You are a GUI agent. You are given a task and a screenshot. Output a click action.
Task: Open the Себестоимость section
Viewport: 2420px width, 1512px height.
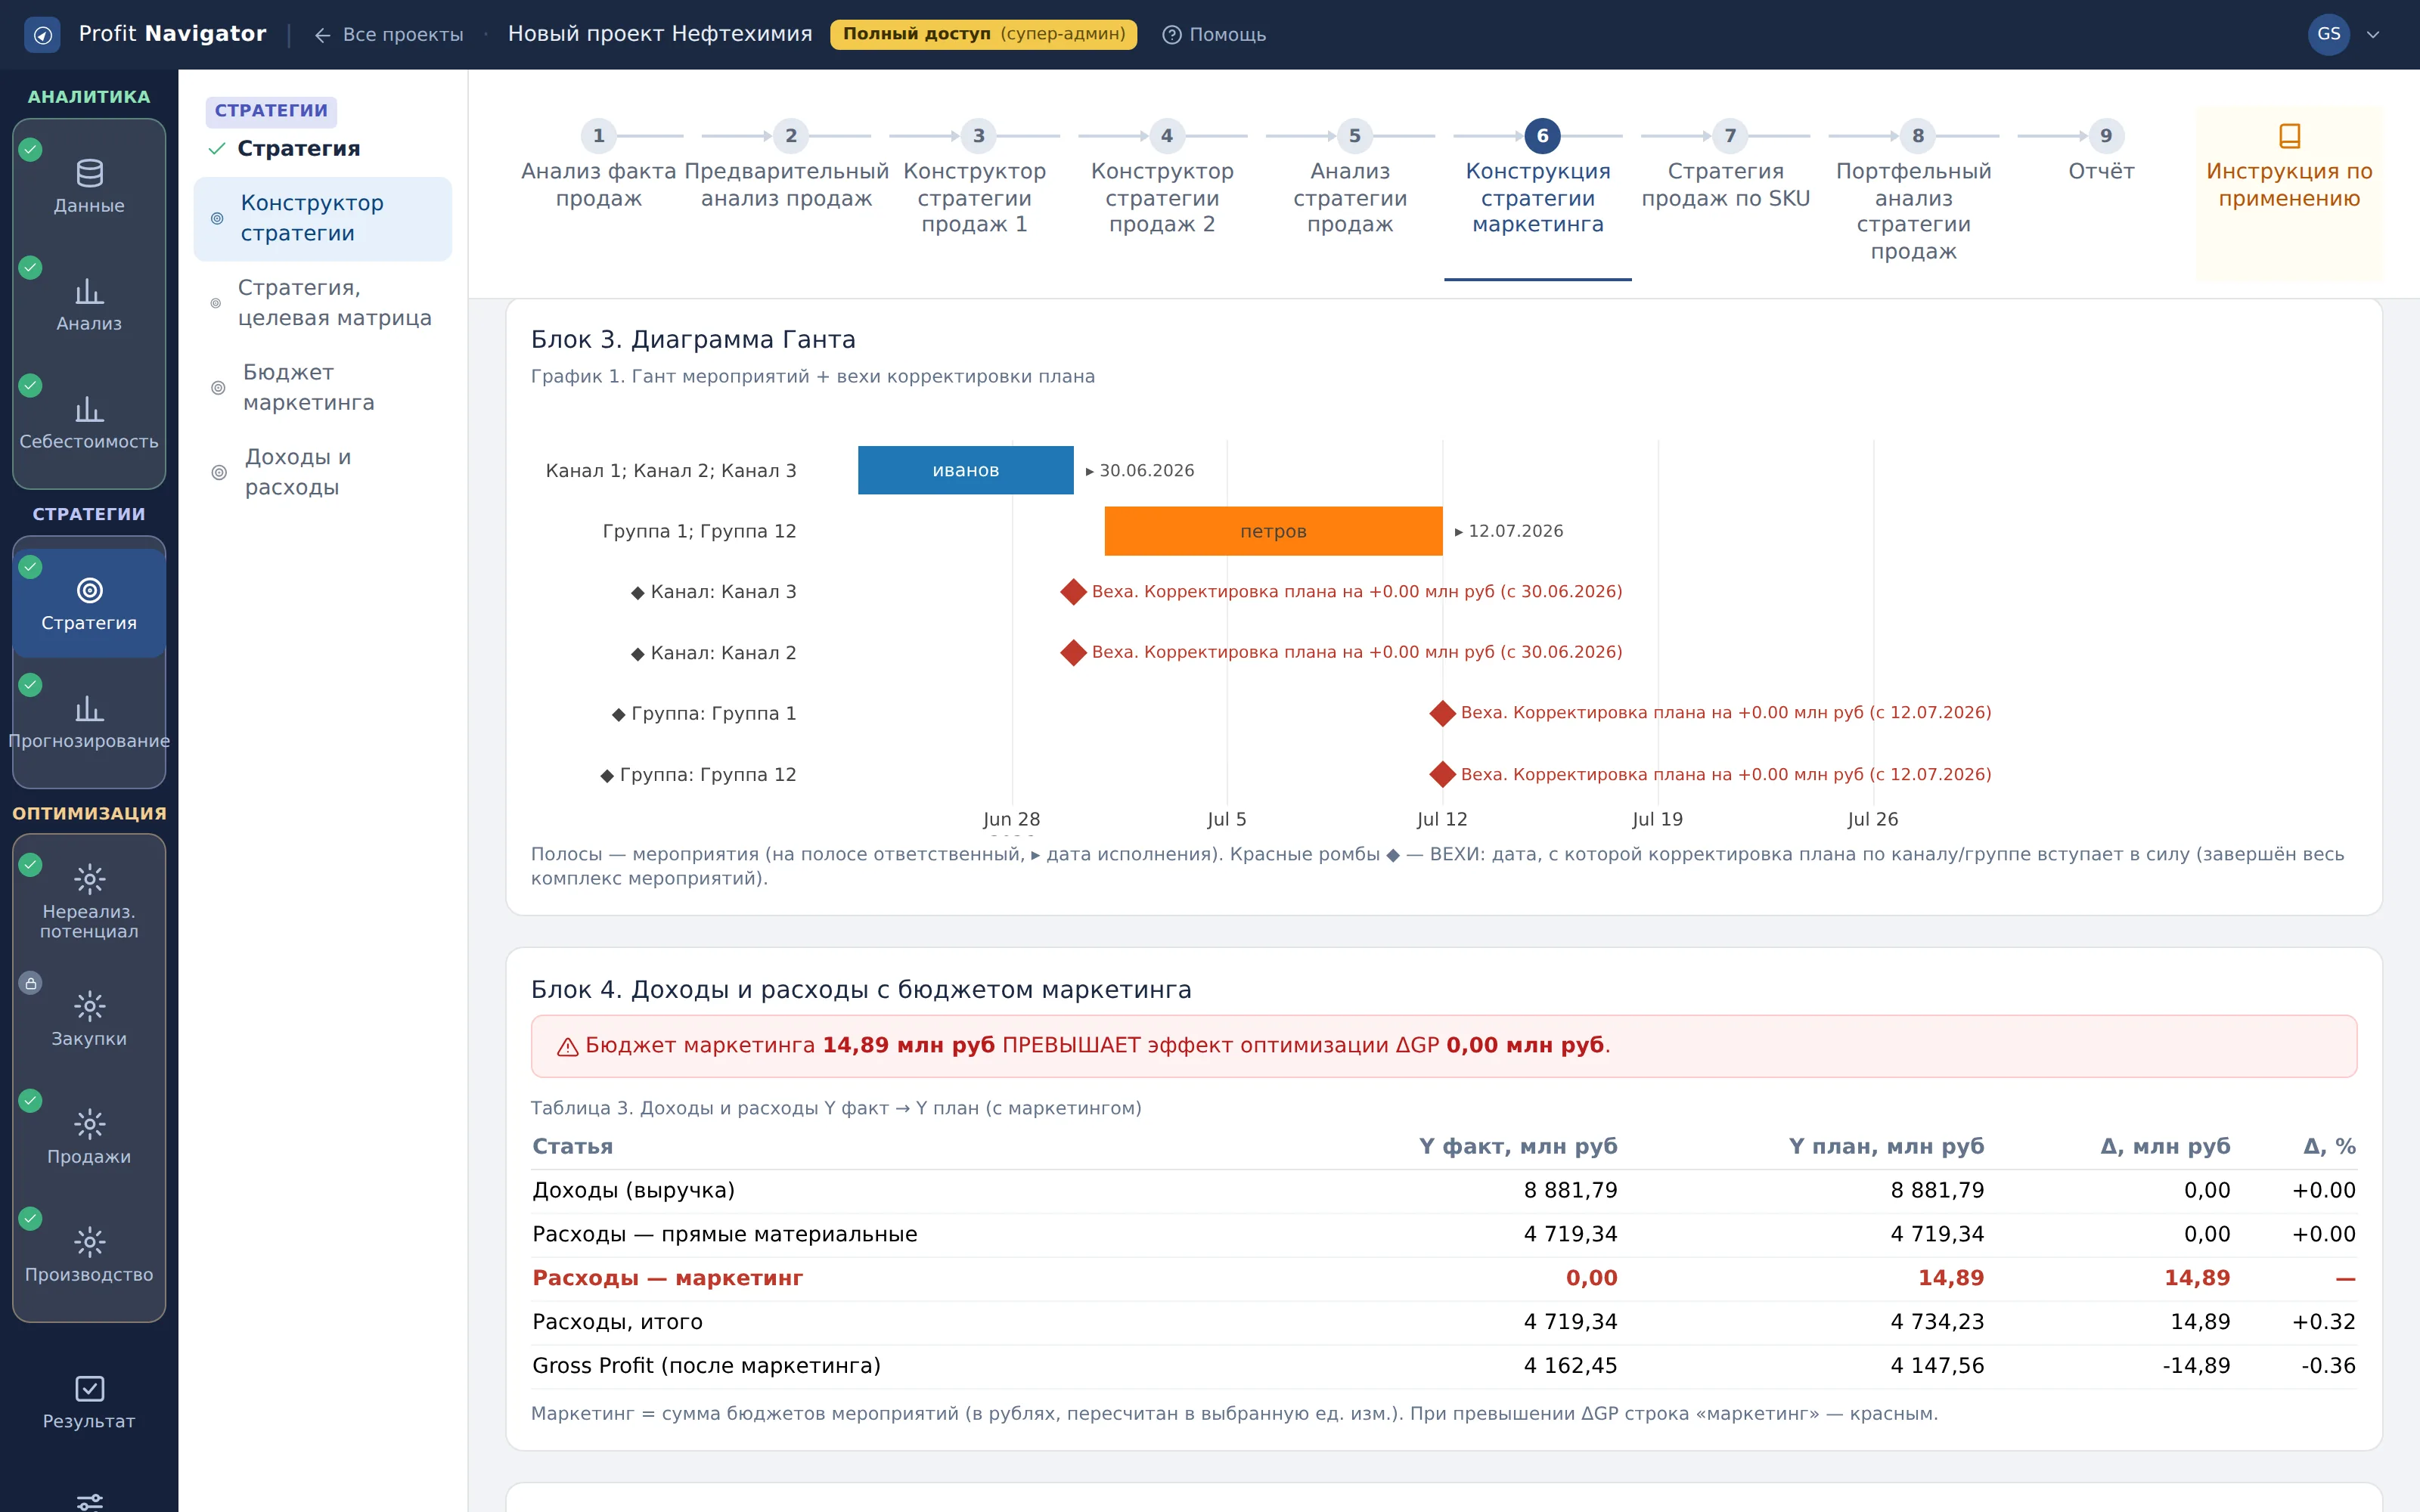89,422
